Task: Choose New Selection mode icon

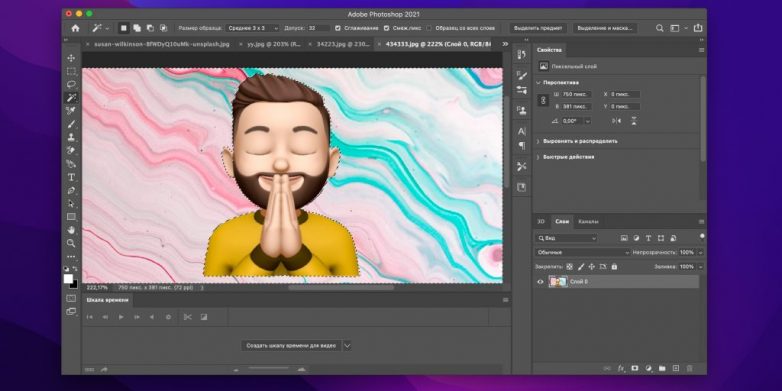Action: 124,28
